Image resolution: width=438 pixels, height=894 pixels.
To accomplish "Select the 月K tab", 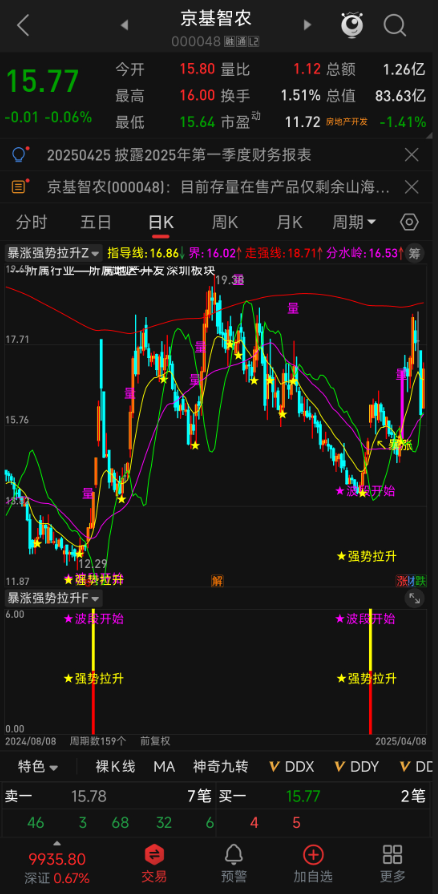I will [289, 222].
